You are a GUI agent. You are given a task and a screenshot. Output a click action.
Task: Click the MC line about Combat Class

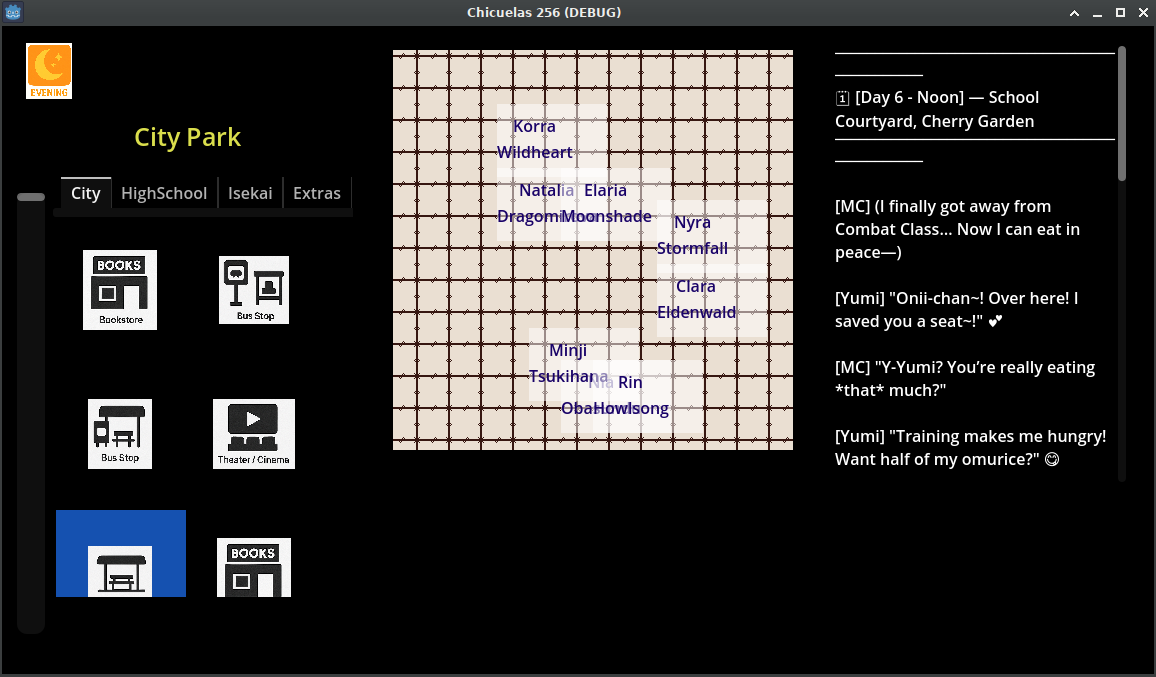tap(957, 229)
